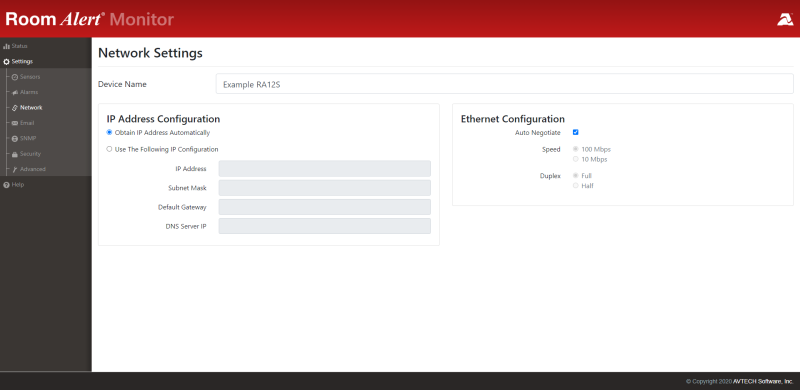
Task: Click the Device Name input field
Action: click(x=505, y=84)
